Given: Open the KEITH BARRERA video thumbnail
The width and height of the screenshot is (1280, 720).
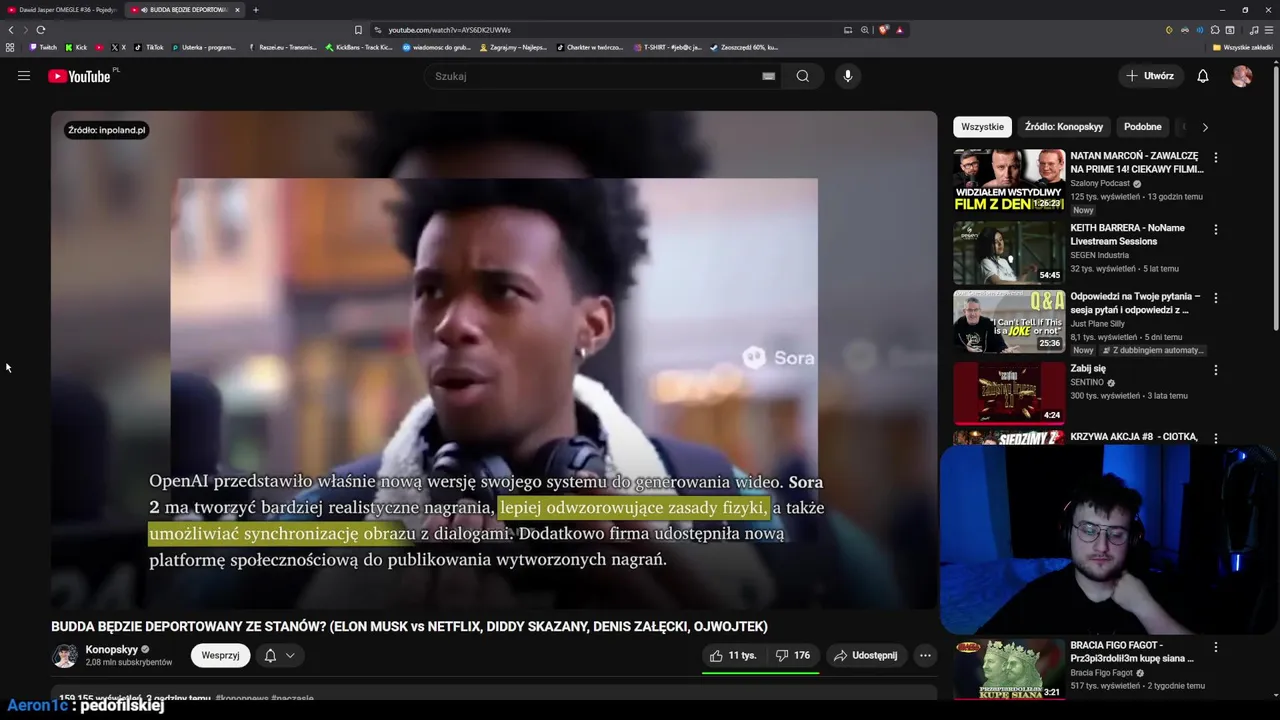Looking at the screenshot, I should click(1009, 253).
